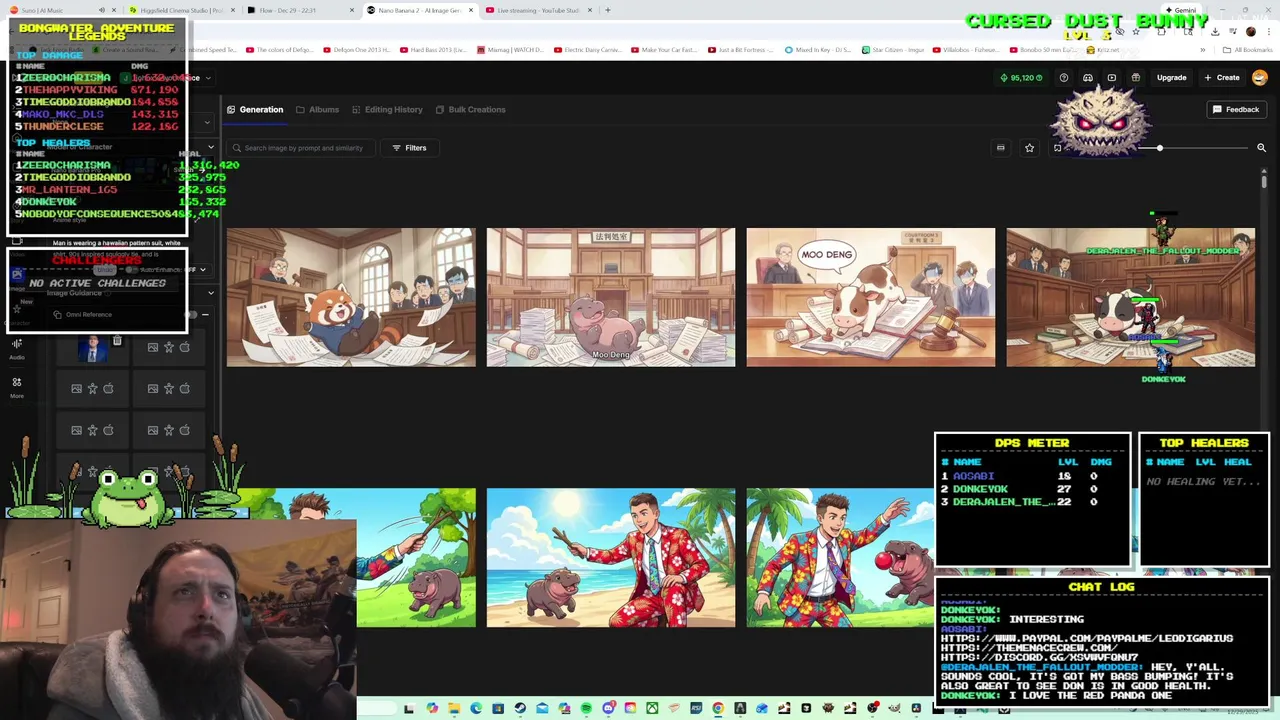Viewport: 1280px width, 720px height.
Task: Open cow with MOO DENG speech bubble image
Action: click(871, 297)
